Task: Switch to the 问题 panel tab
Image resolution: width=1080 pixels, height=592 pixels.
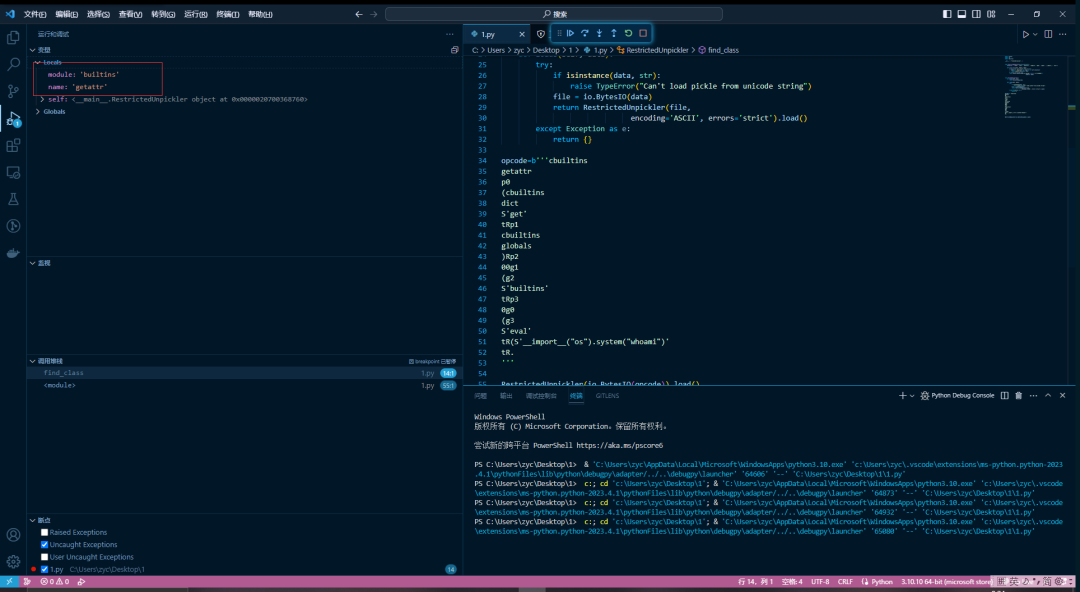Action: [x=481, y=396]
